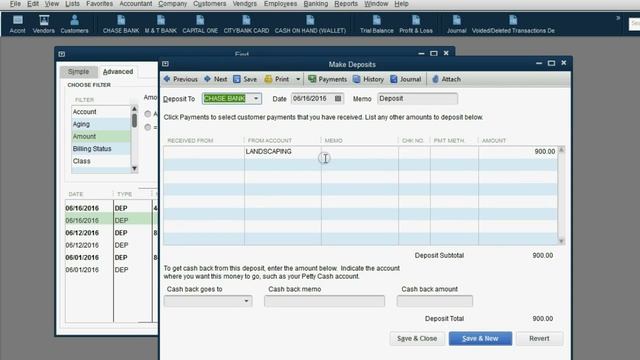Image resolution: width=640 pixels, height=360 pixels.
Task: Open the Date calendar picker icon
Action: point(338,98)
